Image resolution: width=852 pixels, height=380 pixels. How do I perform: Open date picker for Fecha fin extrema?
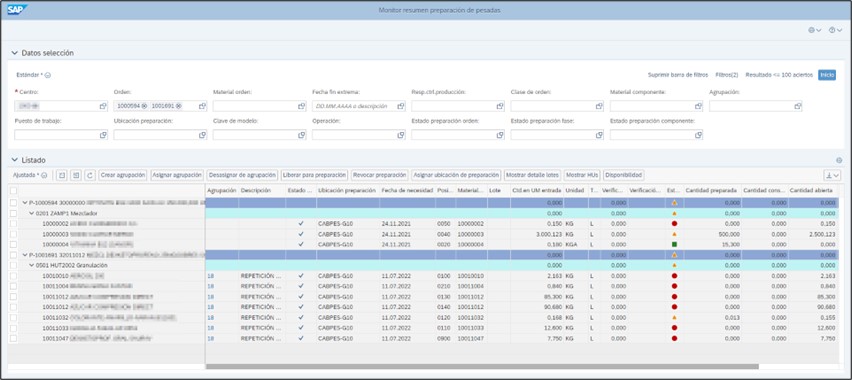[x=400, y=106]
